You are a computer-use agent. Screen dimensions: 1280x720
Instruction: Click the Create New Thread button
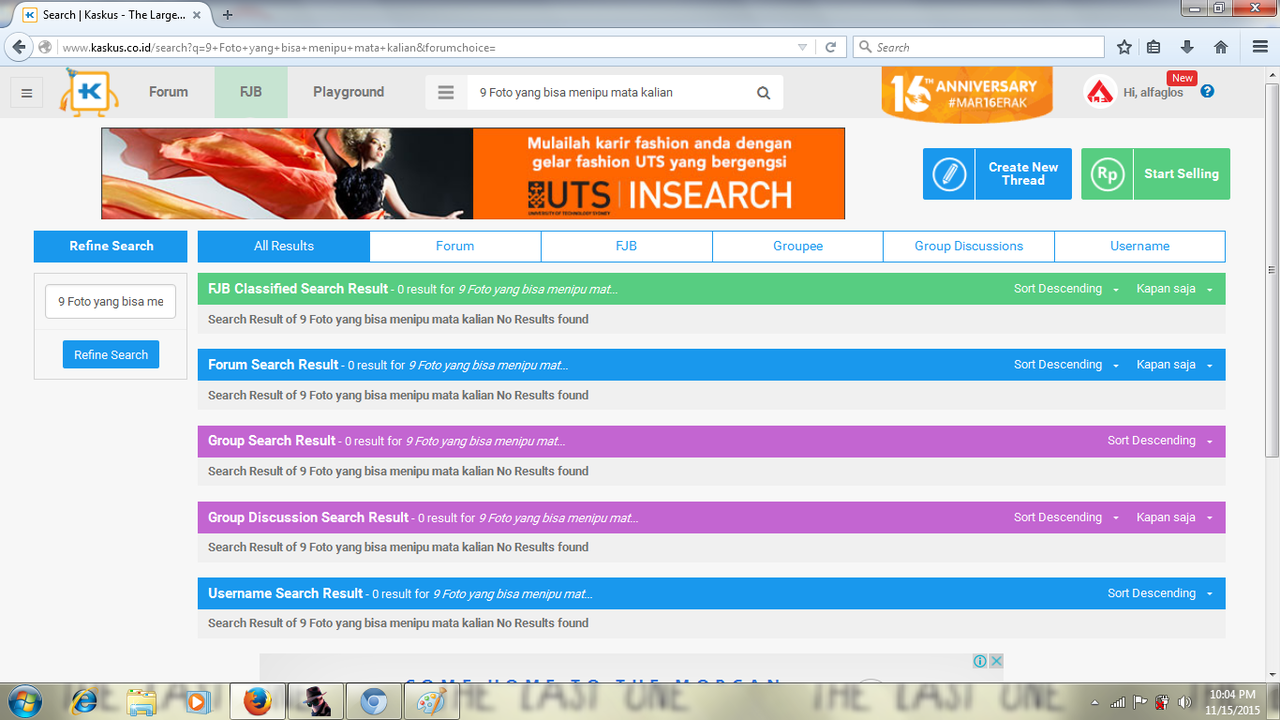tap(998, 174)
